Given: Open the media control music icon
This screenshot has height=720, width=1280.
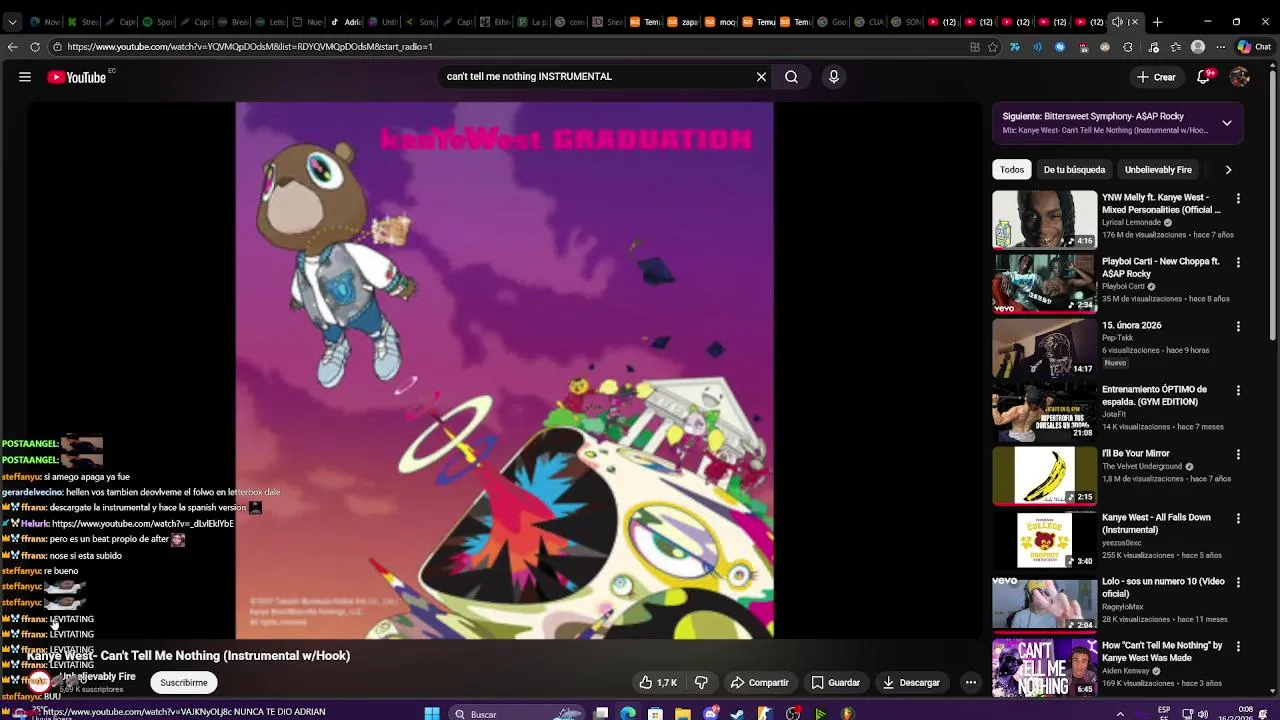Looking at the screenshot, I should 1153,47.
